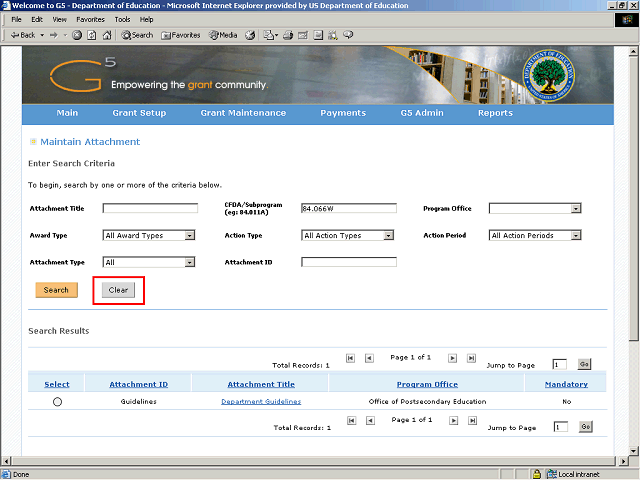Sort by Attachment Title column header
This screenshot has height=480, width=640.
click(261, 384)
